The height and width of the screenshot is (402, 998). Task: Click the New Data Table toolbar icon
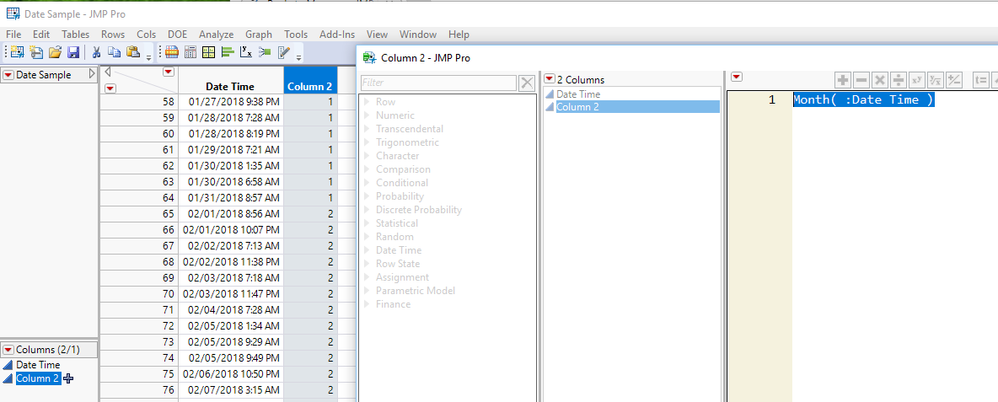point(17,52)
